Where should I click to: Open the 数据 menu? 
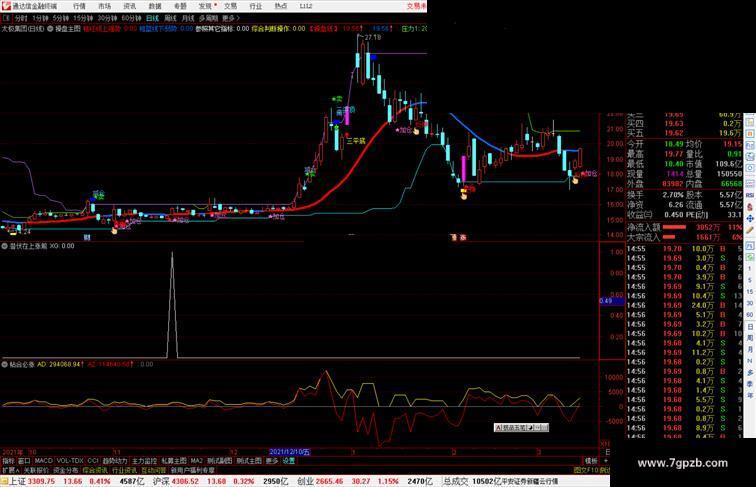click(155, 6)
